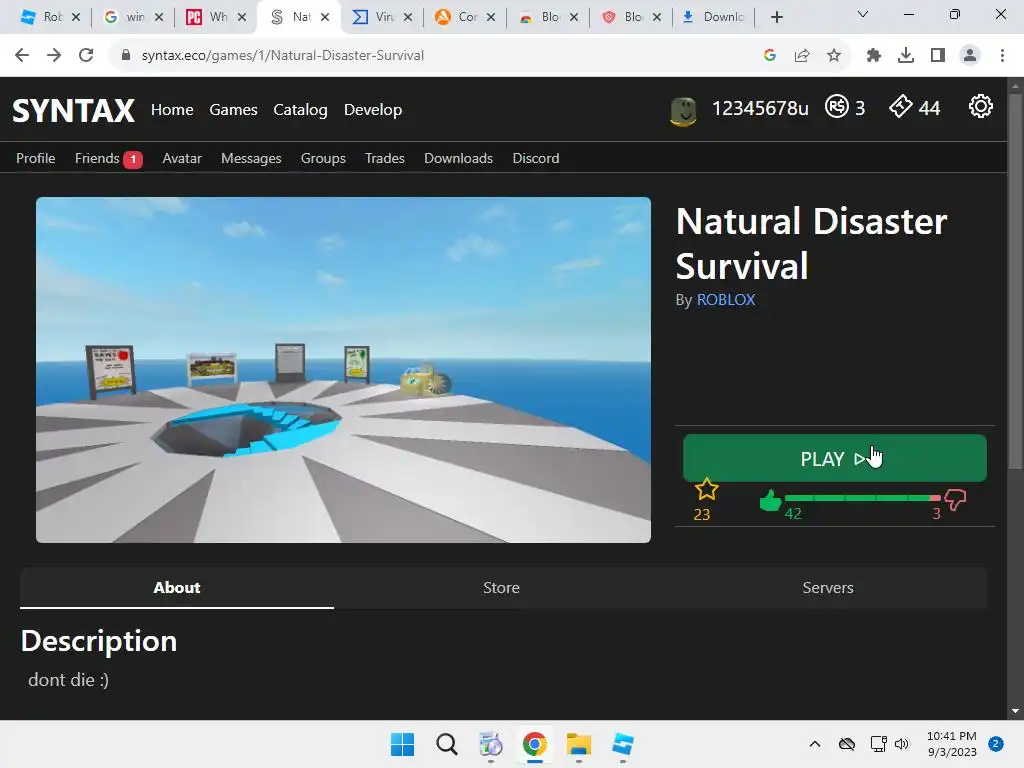Open the settings gear icon
The width and height of the screenshot is (1024, 768).
pyautogui.click(x=980, y=106)
